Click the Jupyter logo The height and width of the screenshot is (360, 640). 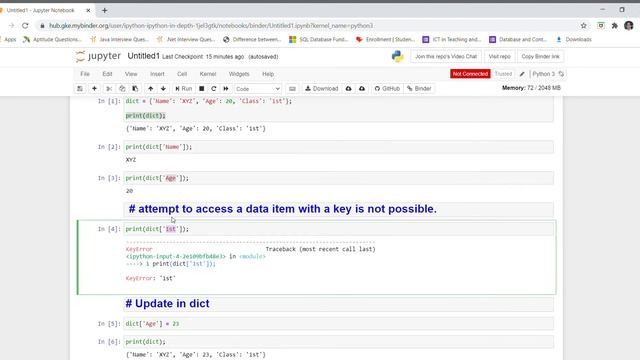point(98,56)
